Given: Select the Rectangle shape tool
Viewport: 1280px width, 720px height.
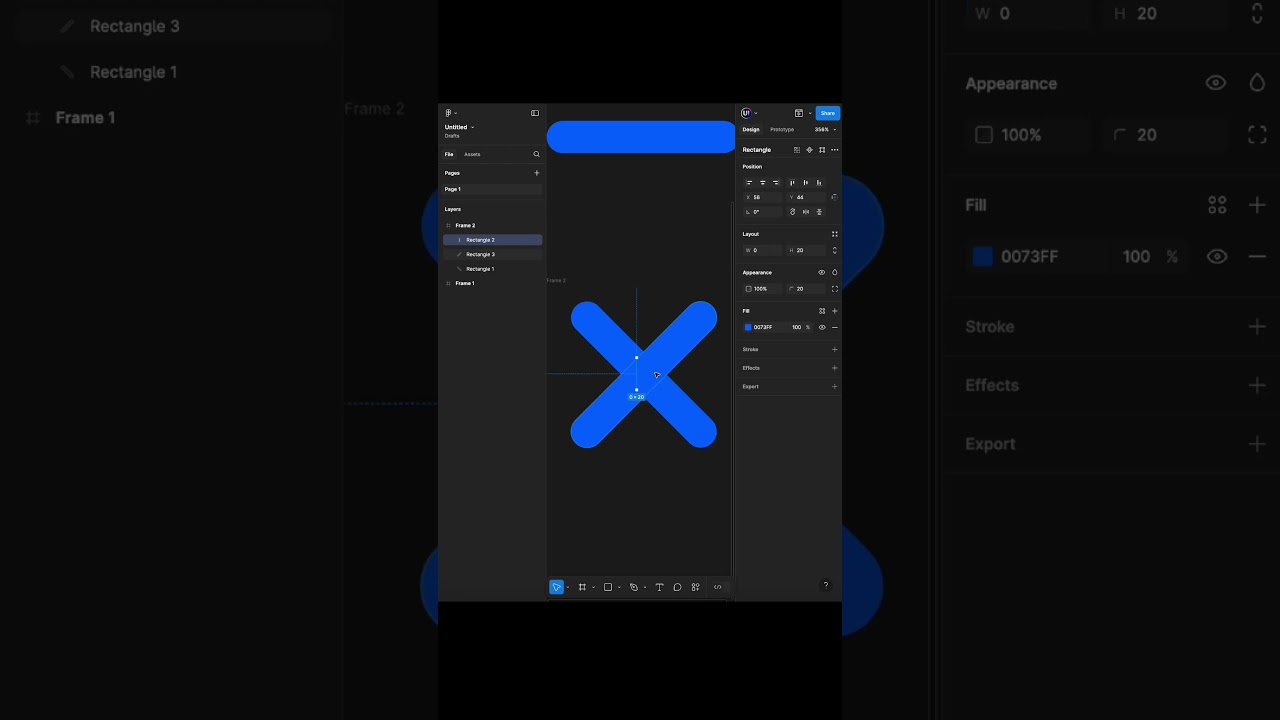Looking at the screenshot, I should point(607,587).
